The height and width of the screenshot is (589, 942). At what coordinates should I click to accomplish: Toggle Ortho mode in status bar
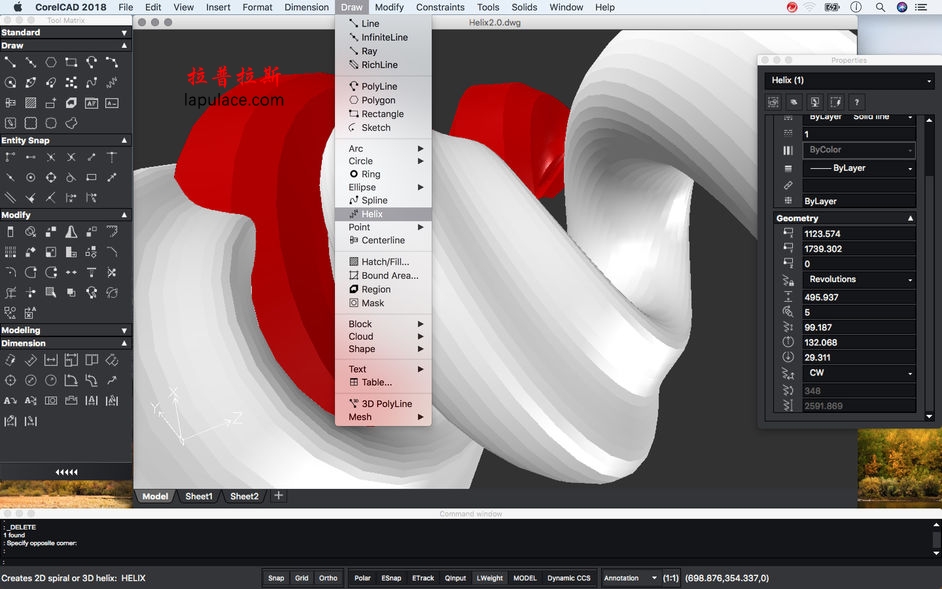[x=328, y=578]
